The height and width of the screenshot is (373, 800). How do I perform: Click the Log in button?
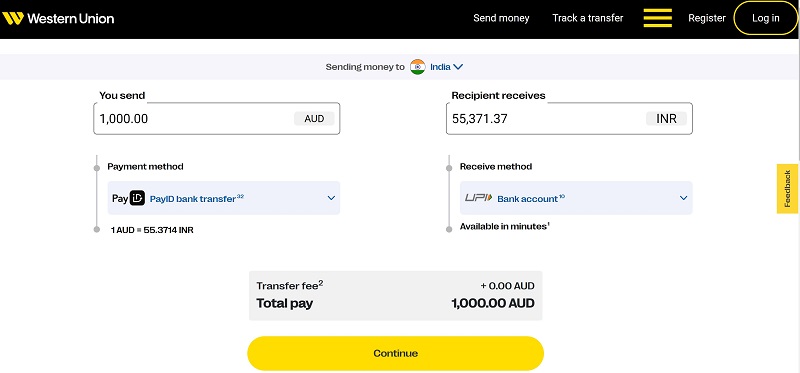tap(765, 18)
